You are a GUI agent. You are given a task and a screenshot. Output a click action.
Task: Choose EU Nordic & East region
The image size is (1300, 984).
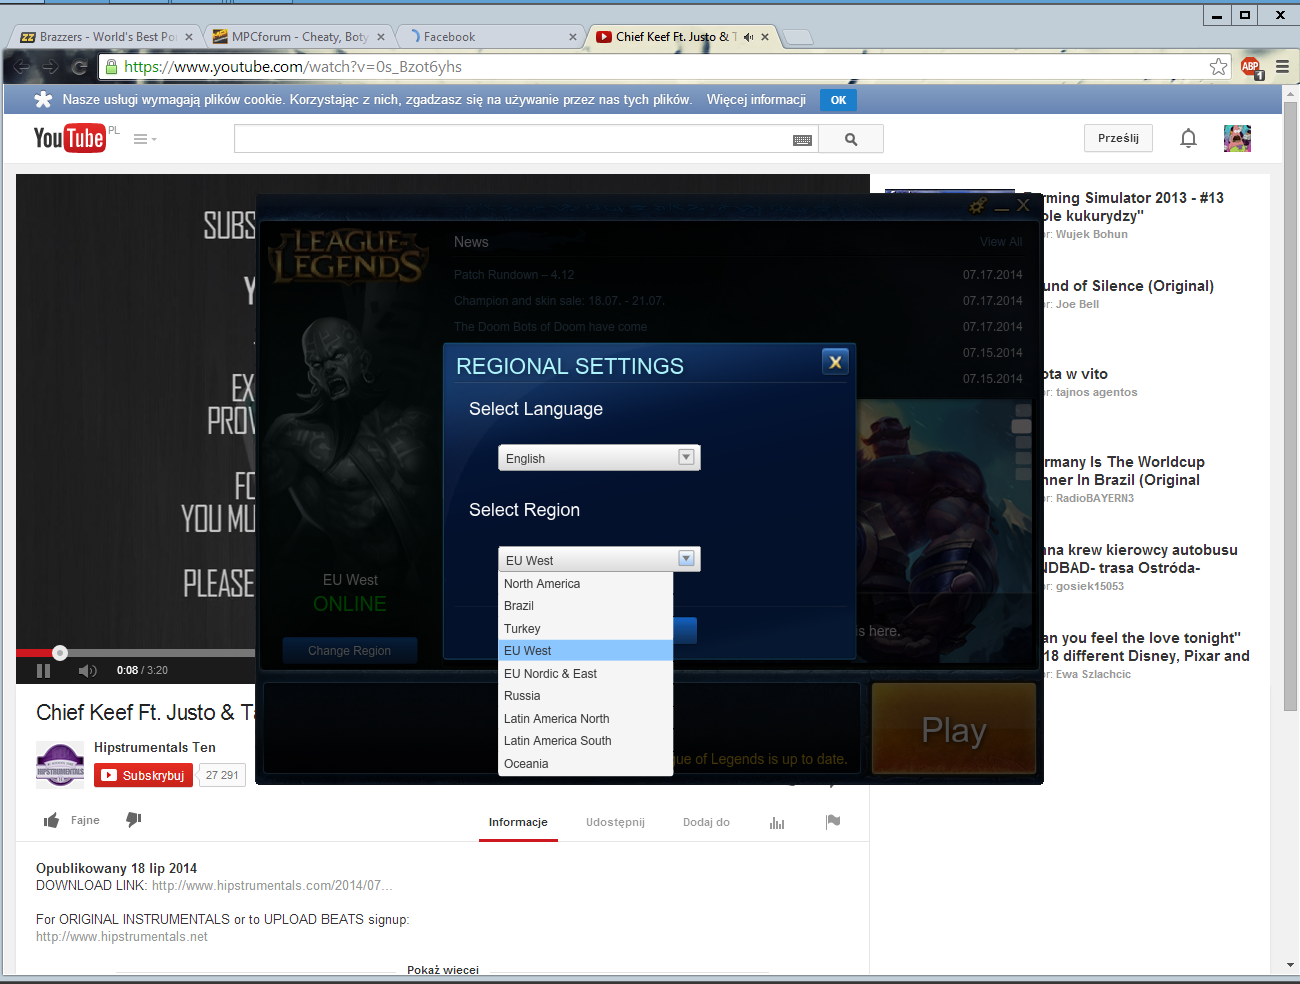click(x=586, y=674)
